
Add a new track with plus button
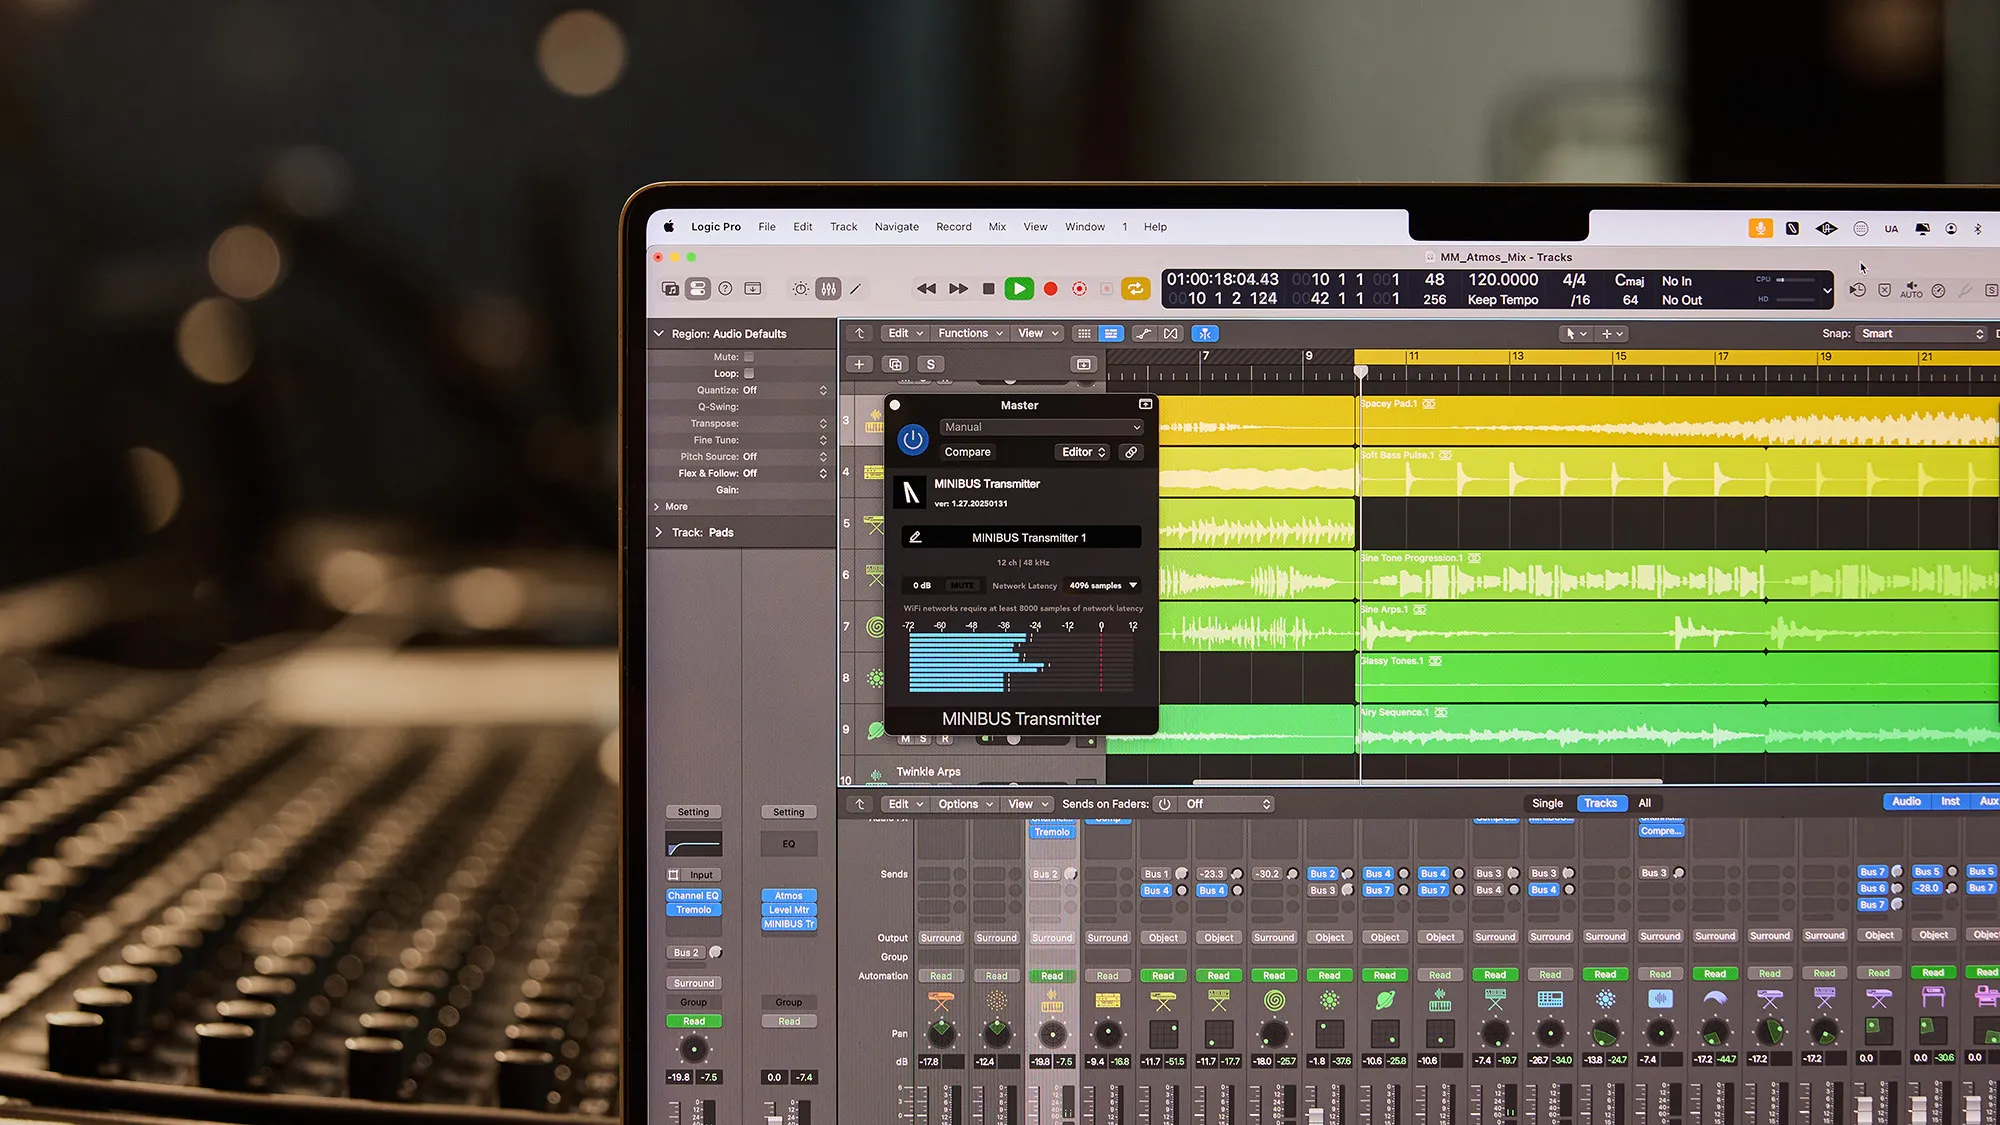pyautogui.click(x=859, y=364)
